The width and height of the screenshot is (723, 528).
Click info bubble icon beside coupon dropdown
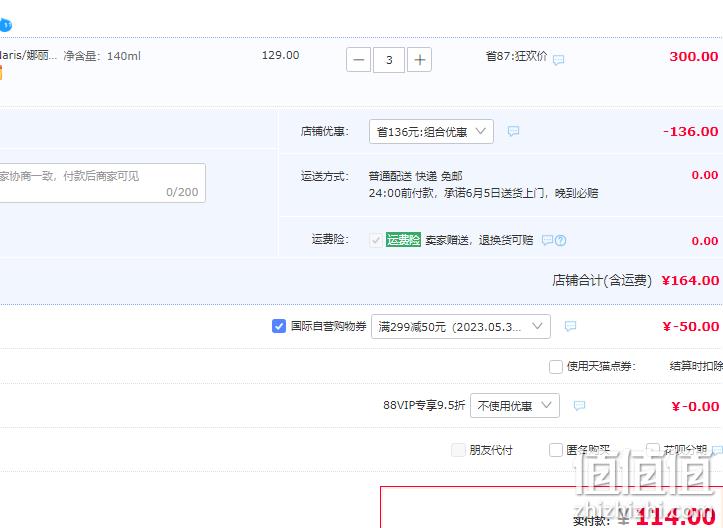570,326
